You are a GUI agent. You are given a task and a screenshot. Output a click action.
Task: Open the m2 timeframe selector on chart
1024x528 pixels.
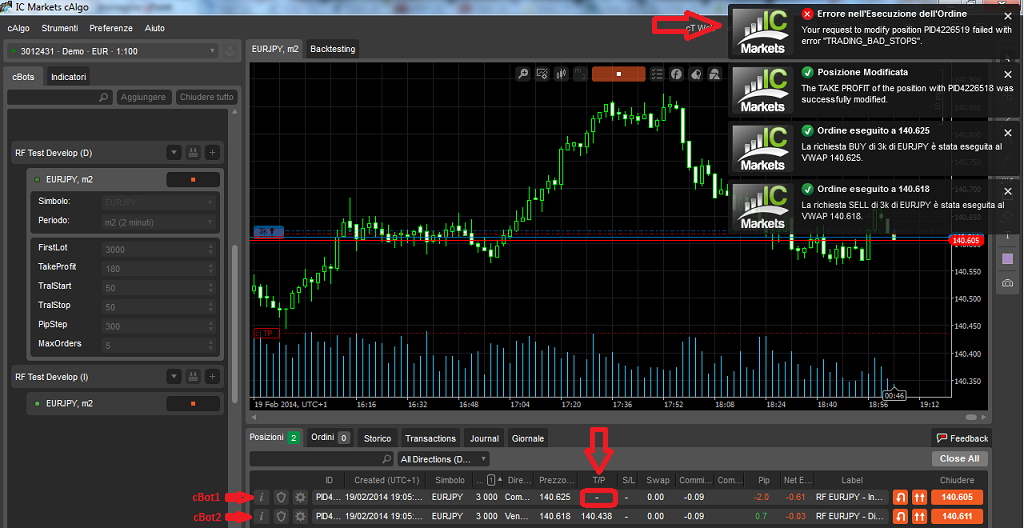point(580,74)
